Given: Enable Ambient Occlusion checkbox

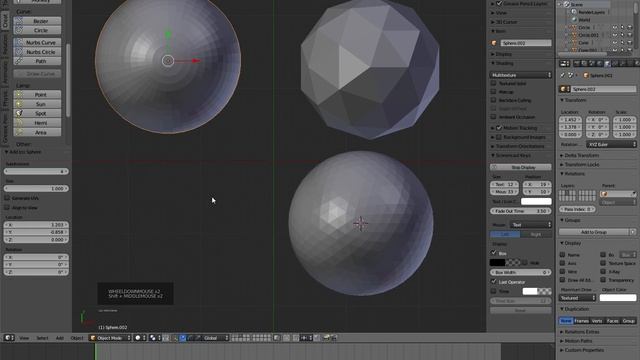Looking at the screenshot, I should coord(493,117).
